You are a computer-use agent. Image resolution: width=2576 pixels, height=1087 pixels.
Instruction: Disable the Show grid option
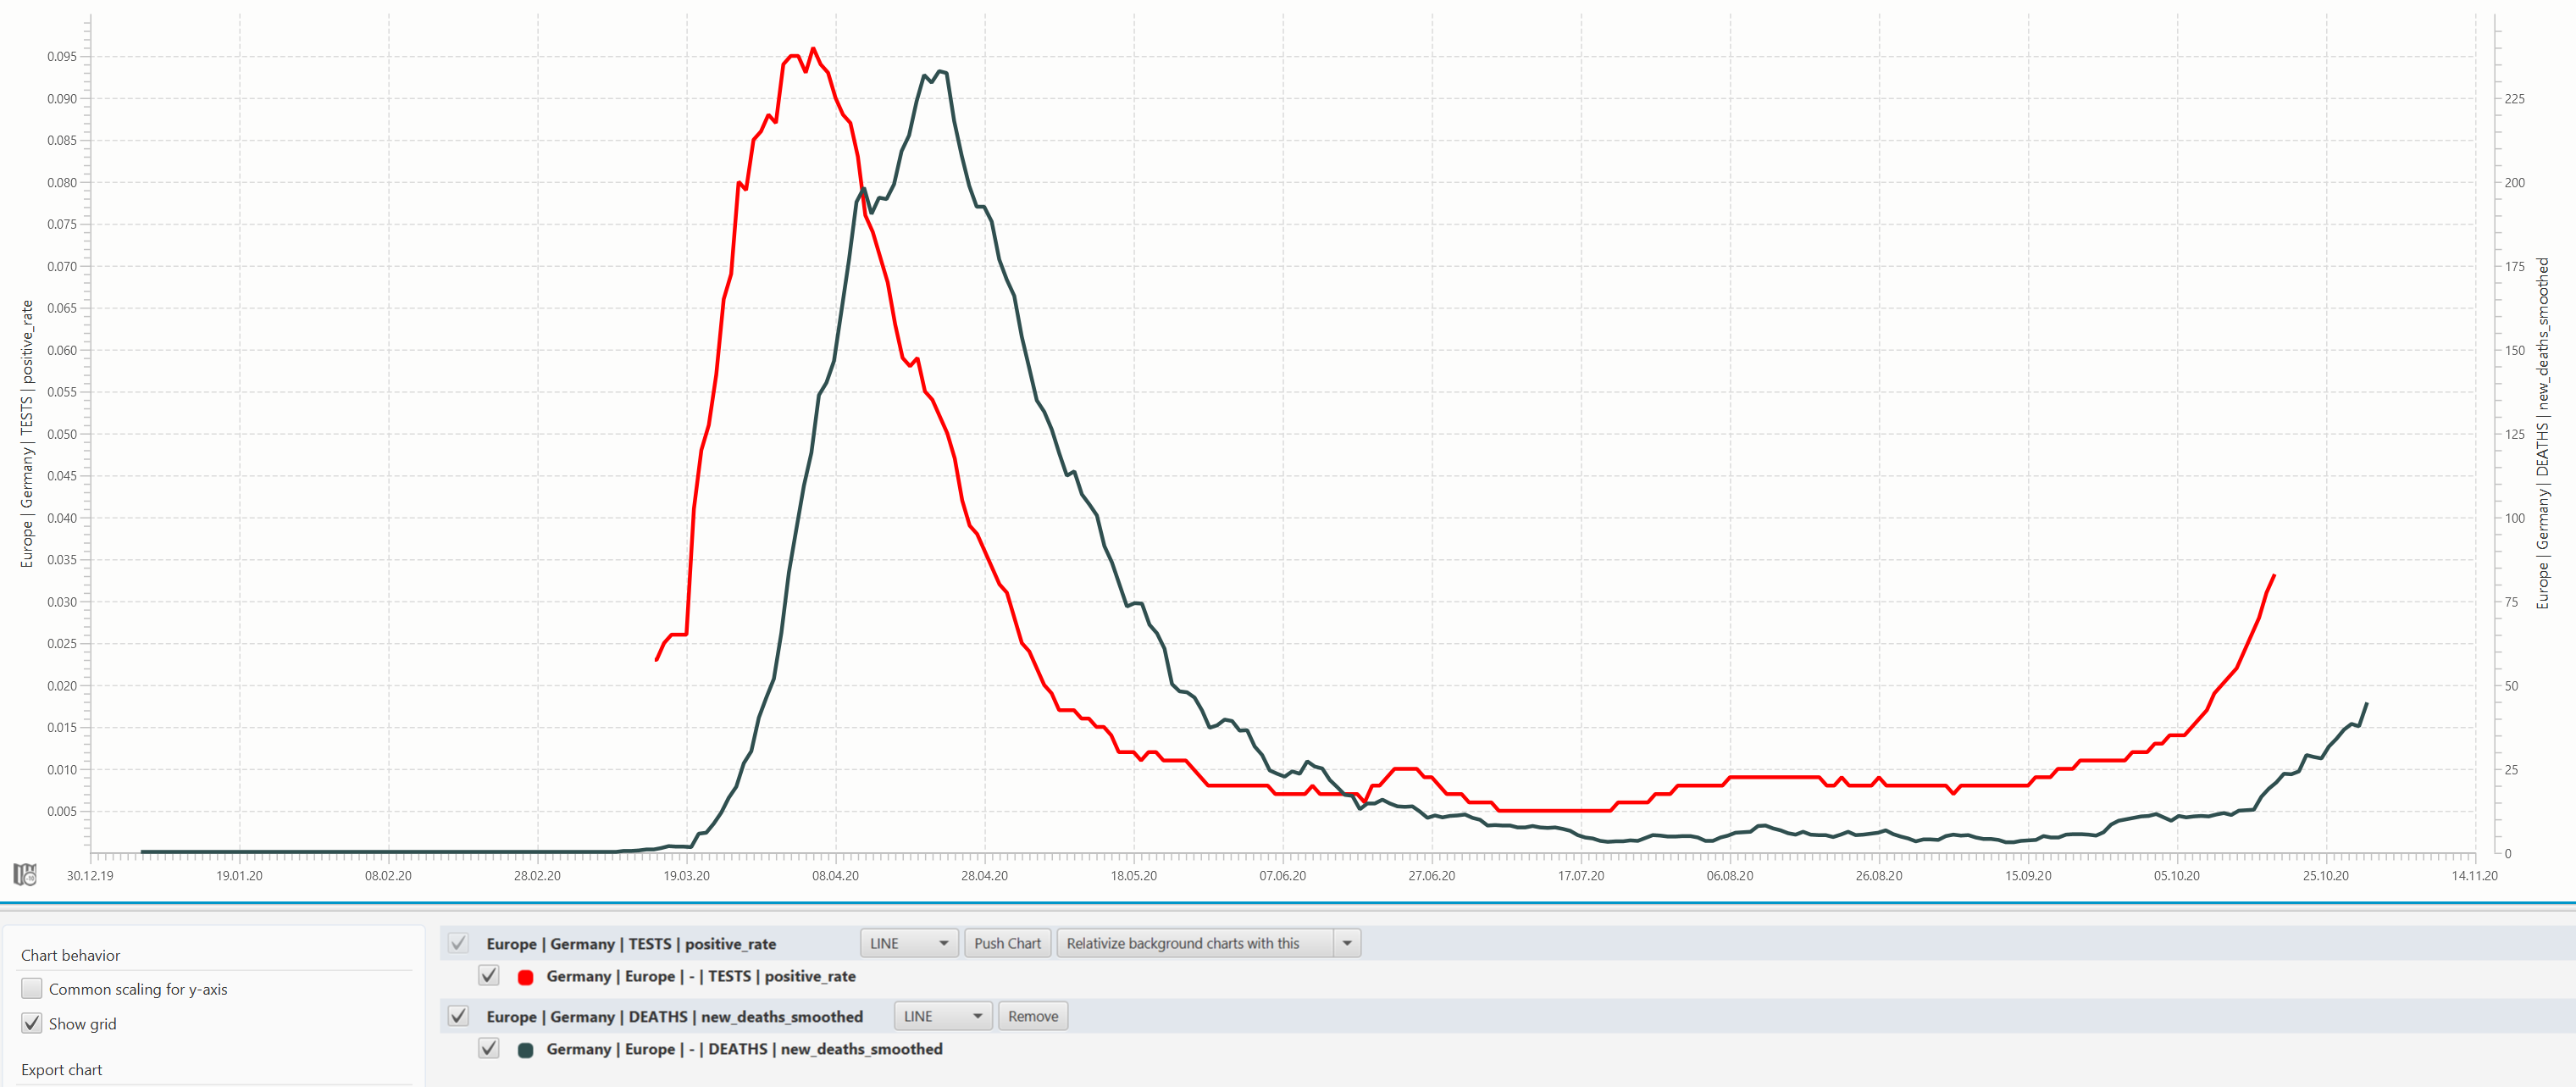pos(32,1023)
